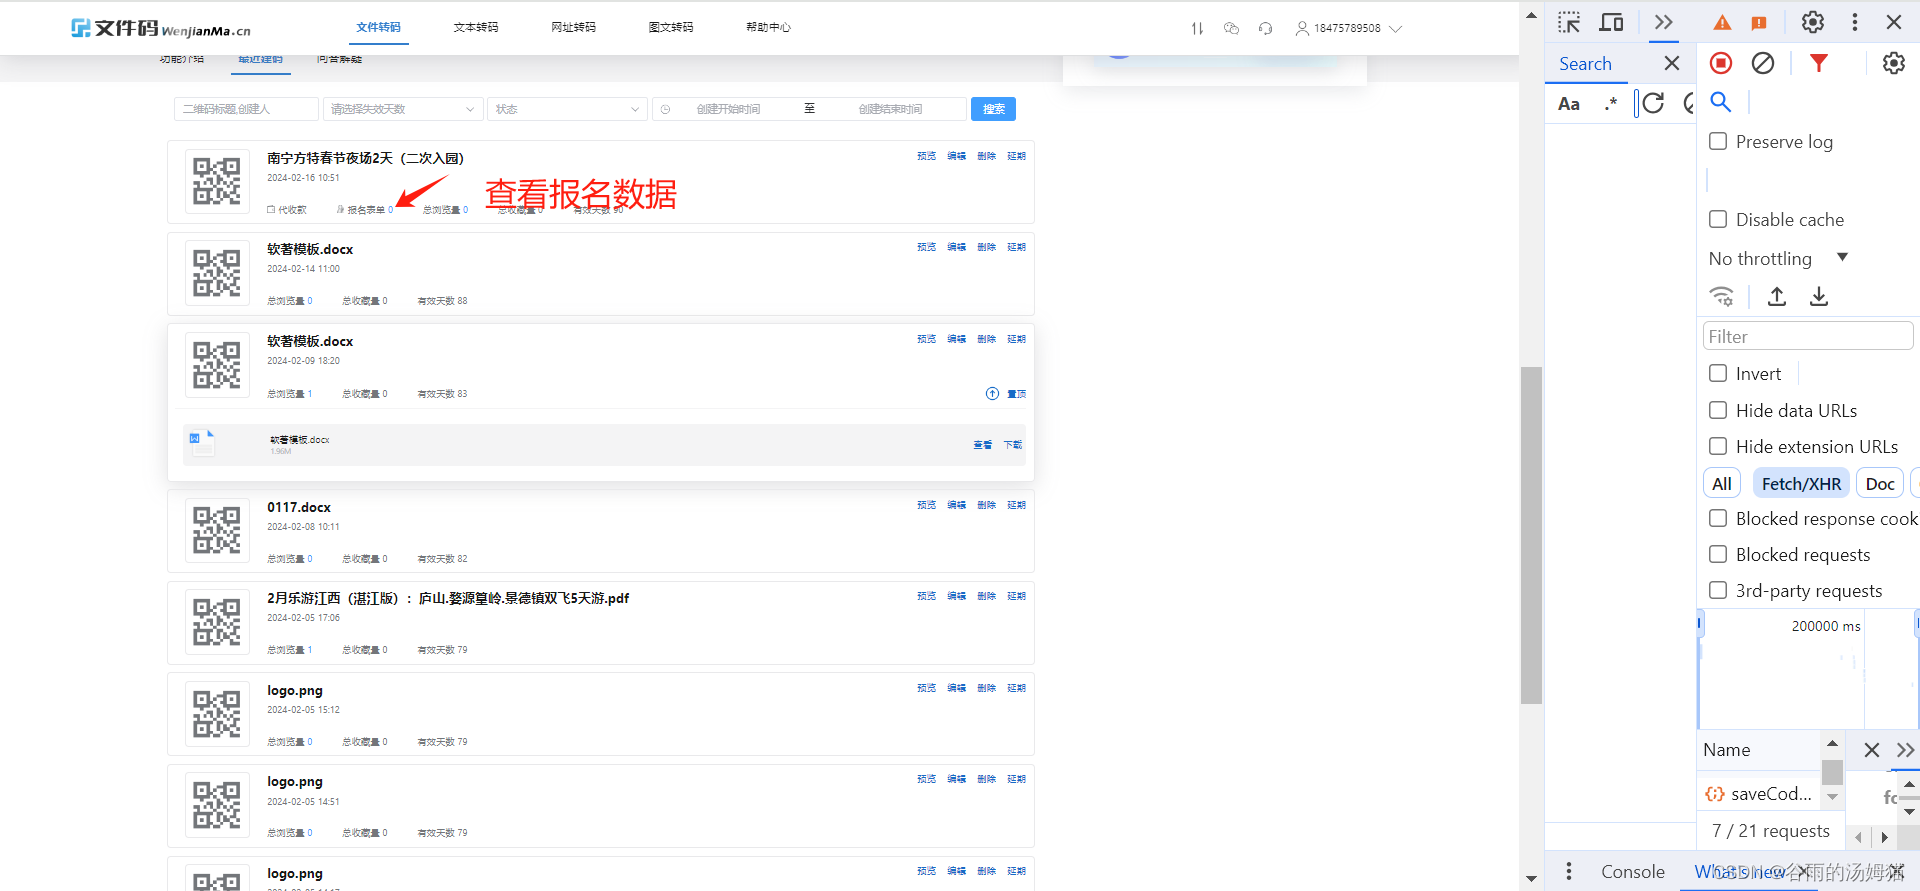Select the Fetch/XHR request type filter
This screenshot has height=891, width=1920.
1801,483
